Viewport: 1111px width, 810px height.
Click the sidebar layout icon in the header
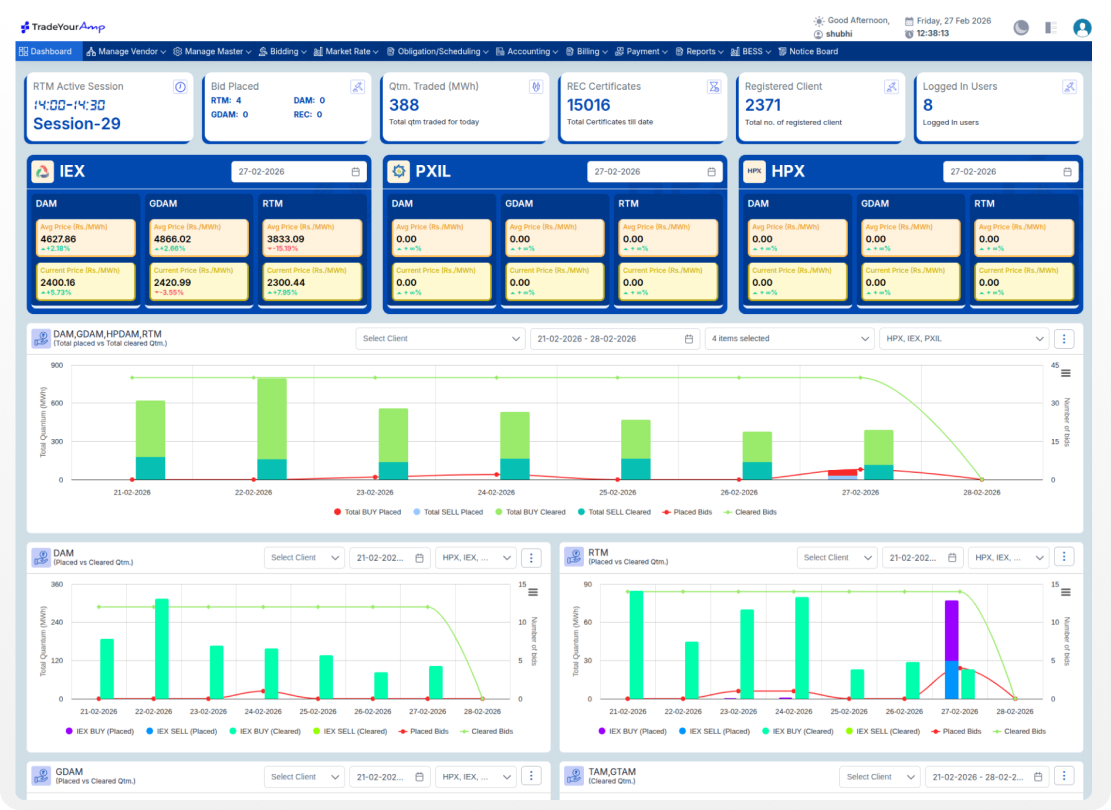coord(1051,28)
